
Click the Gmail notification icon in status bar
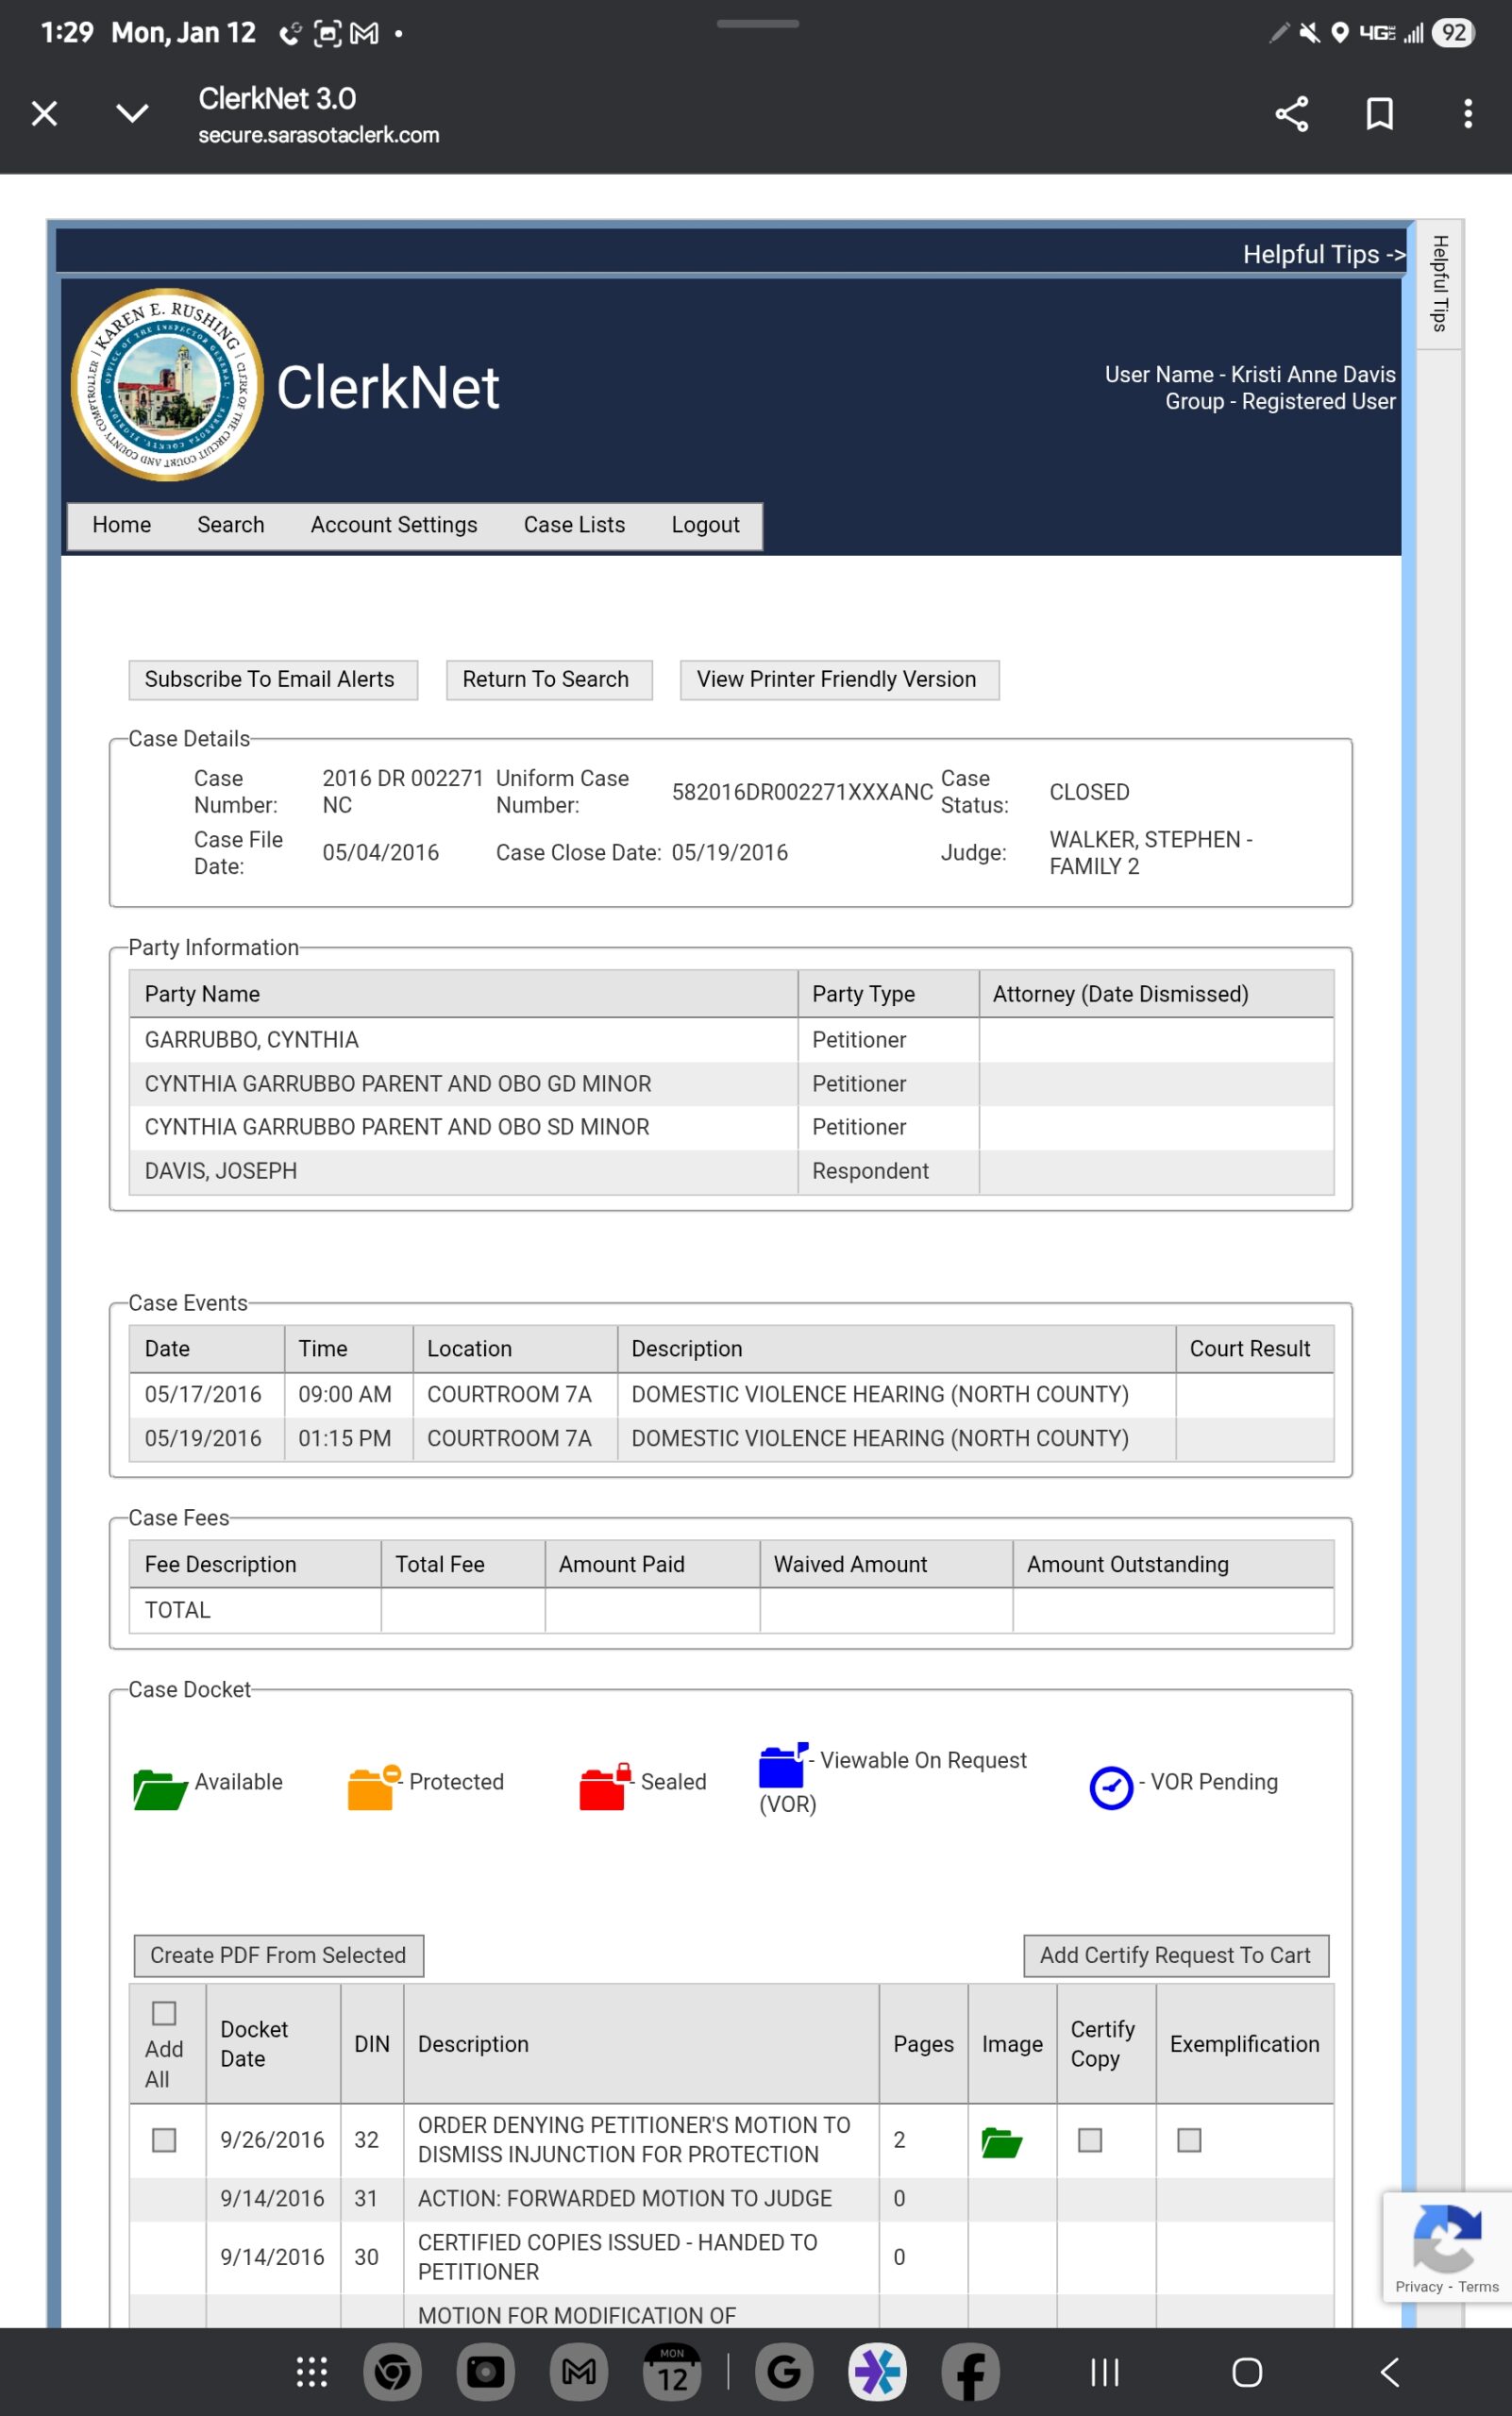364,33
